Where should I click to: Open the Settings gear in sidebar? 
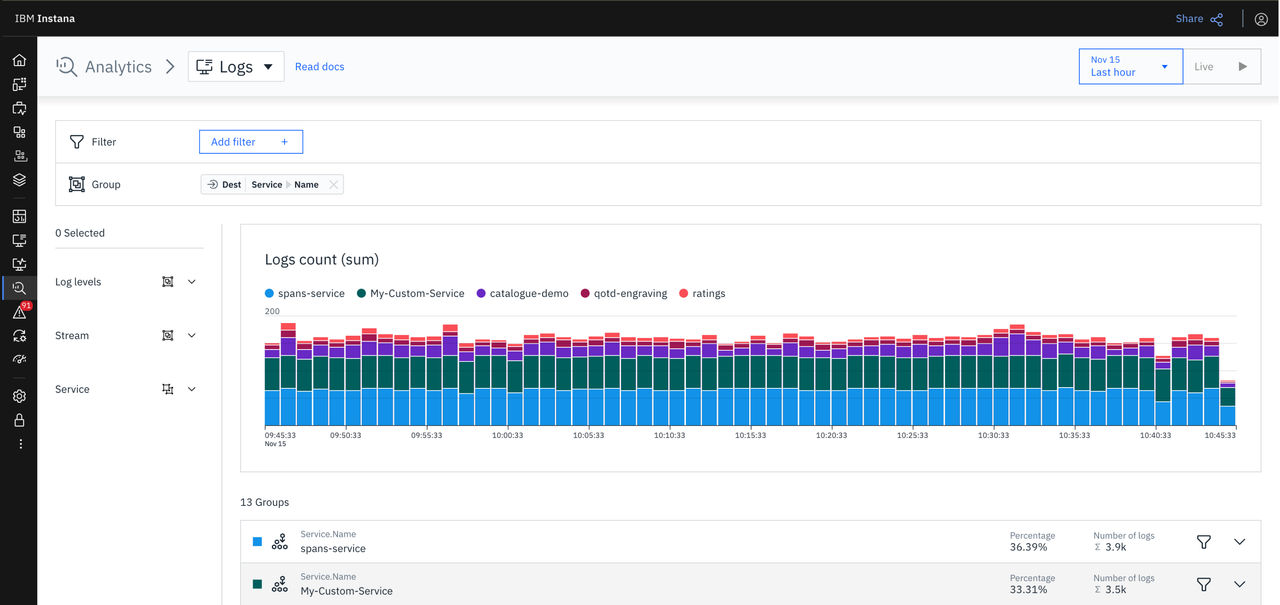(x=19, y=396)
